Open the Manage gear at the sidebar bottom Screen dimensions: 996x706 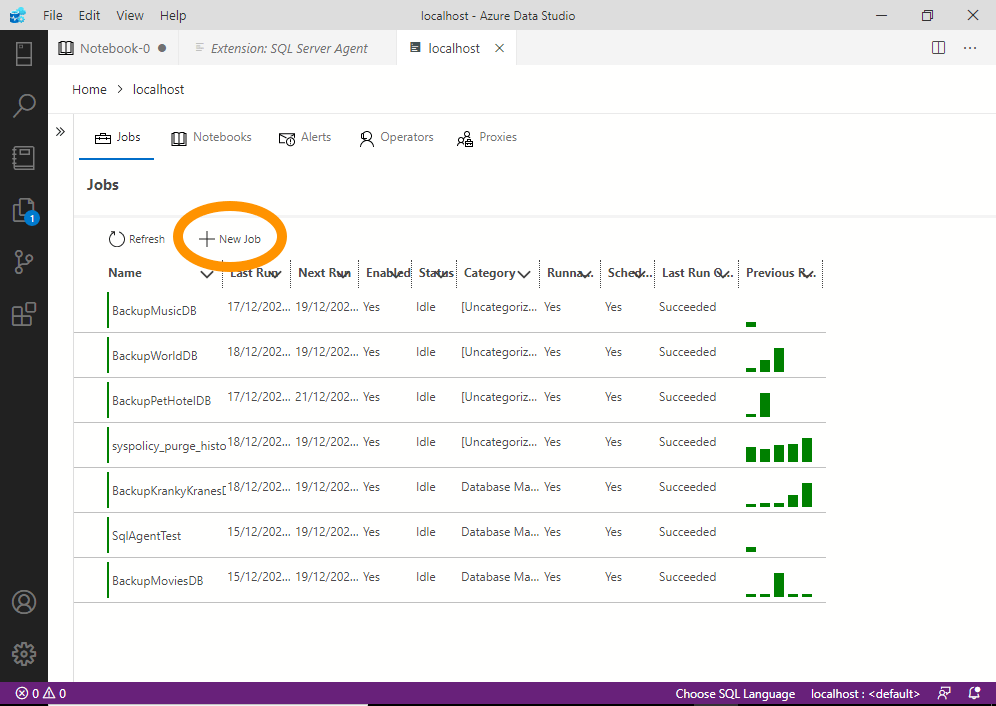(x=24, y=653)
